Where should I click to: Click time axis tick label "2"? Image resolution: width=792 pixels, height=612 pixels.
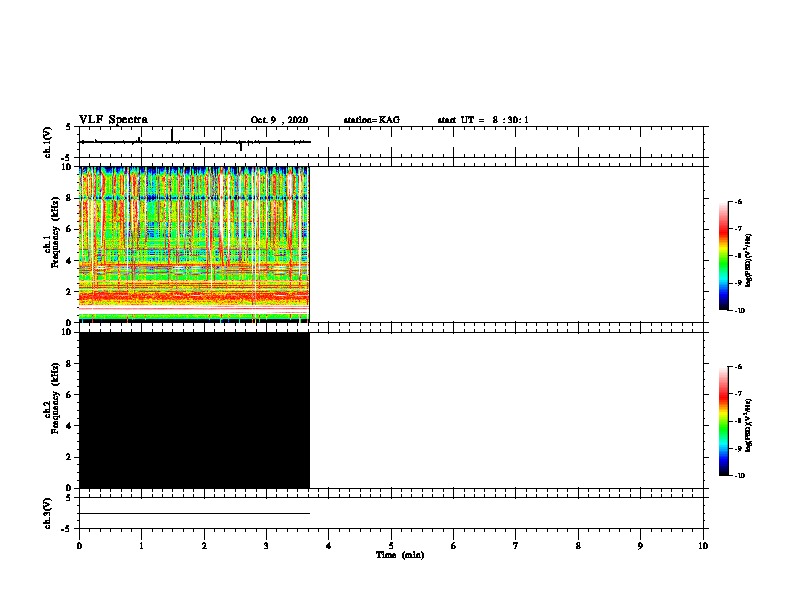pos(204,546)
